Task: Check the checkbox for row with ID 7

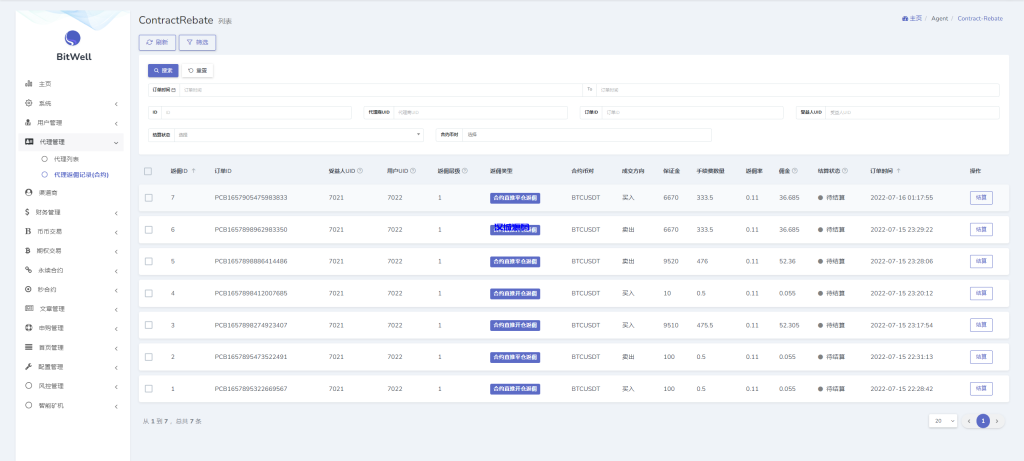Action: click(148, 198)
